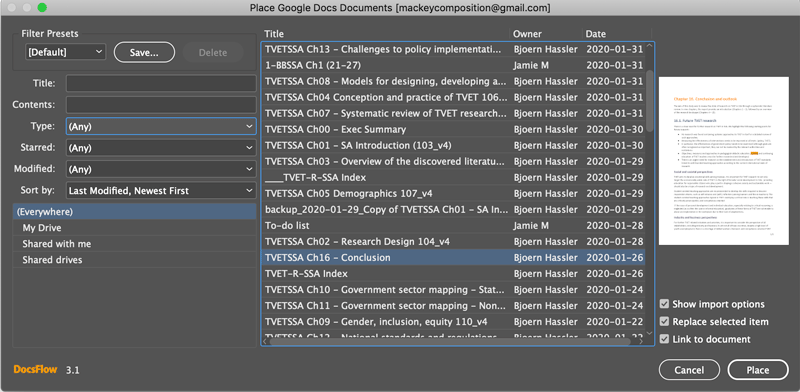Click the green maximize window button
The width and height of the screenshot is (800, 392).
coord(42,8)
